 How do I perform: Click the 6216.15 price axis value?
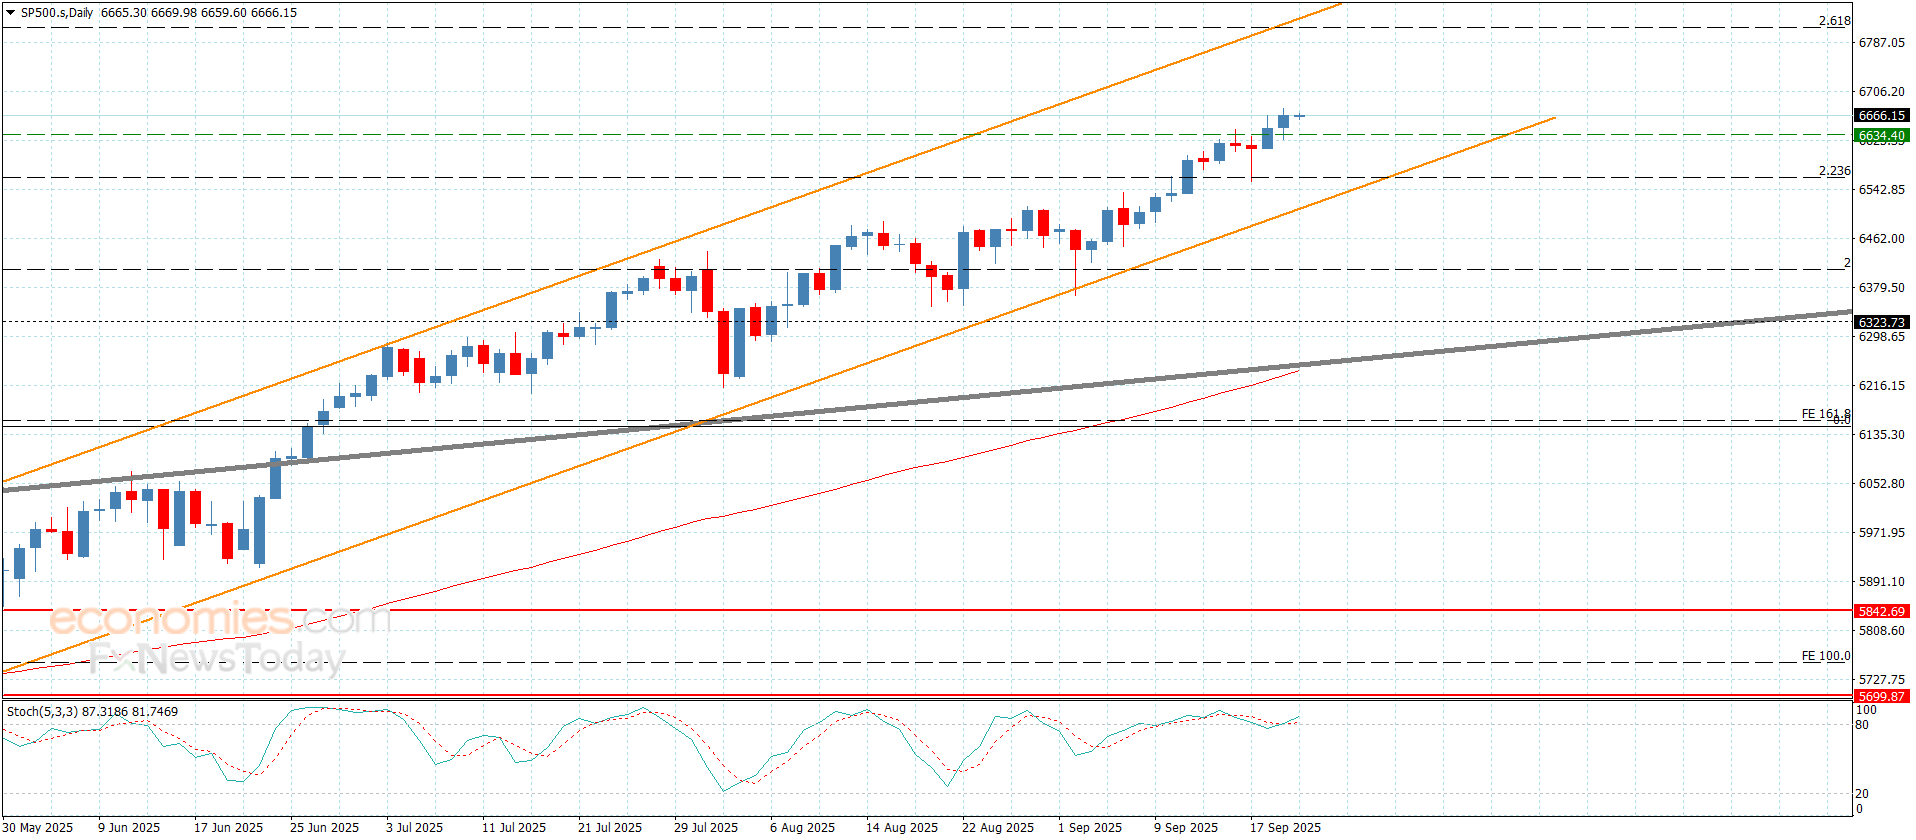[x=1881, y=386]
